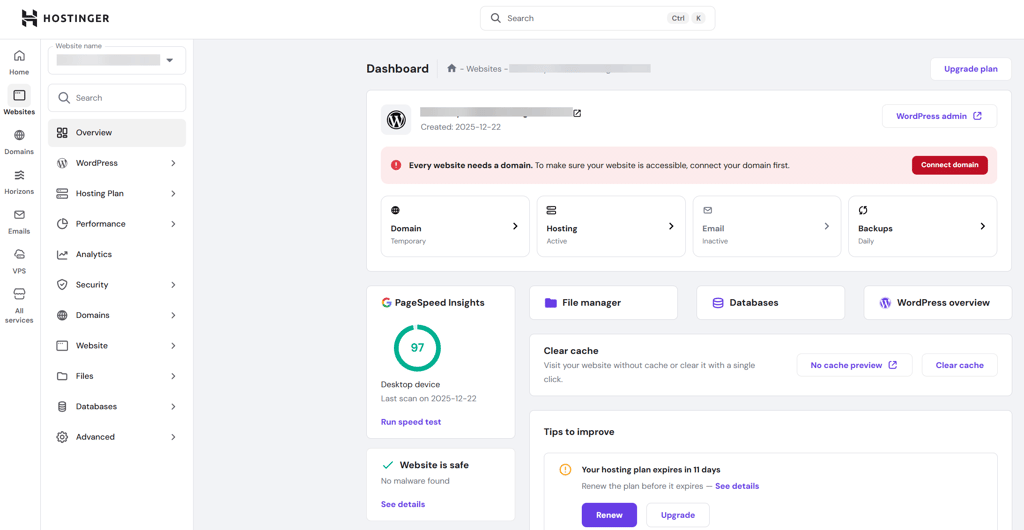The image size is (1024, 530).
Task: Click the "Tips to improve" heading
Action: (579, 431)
